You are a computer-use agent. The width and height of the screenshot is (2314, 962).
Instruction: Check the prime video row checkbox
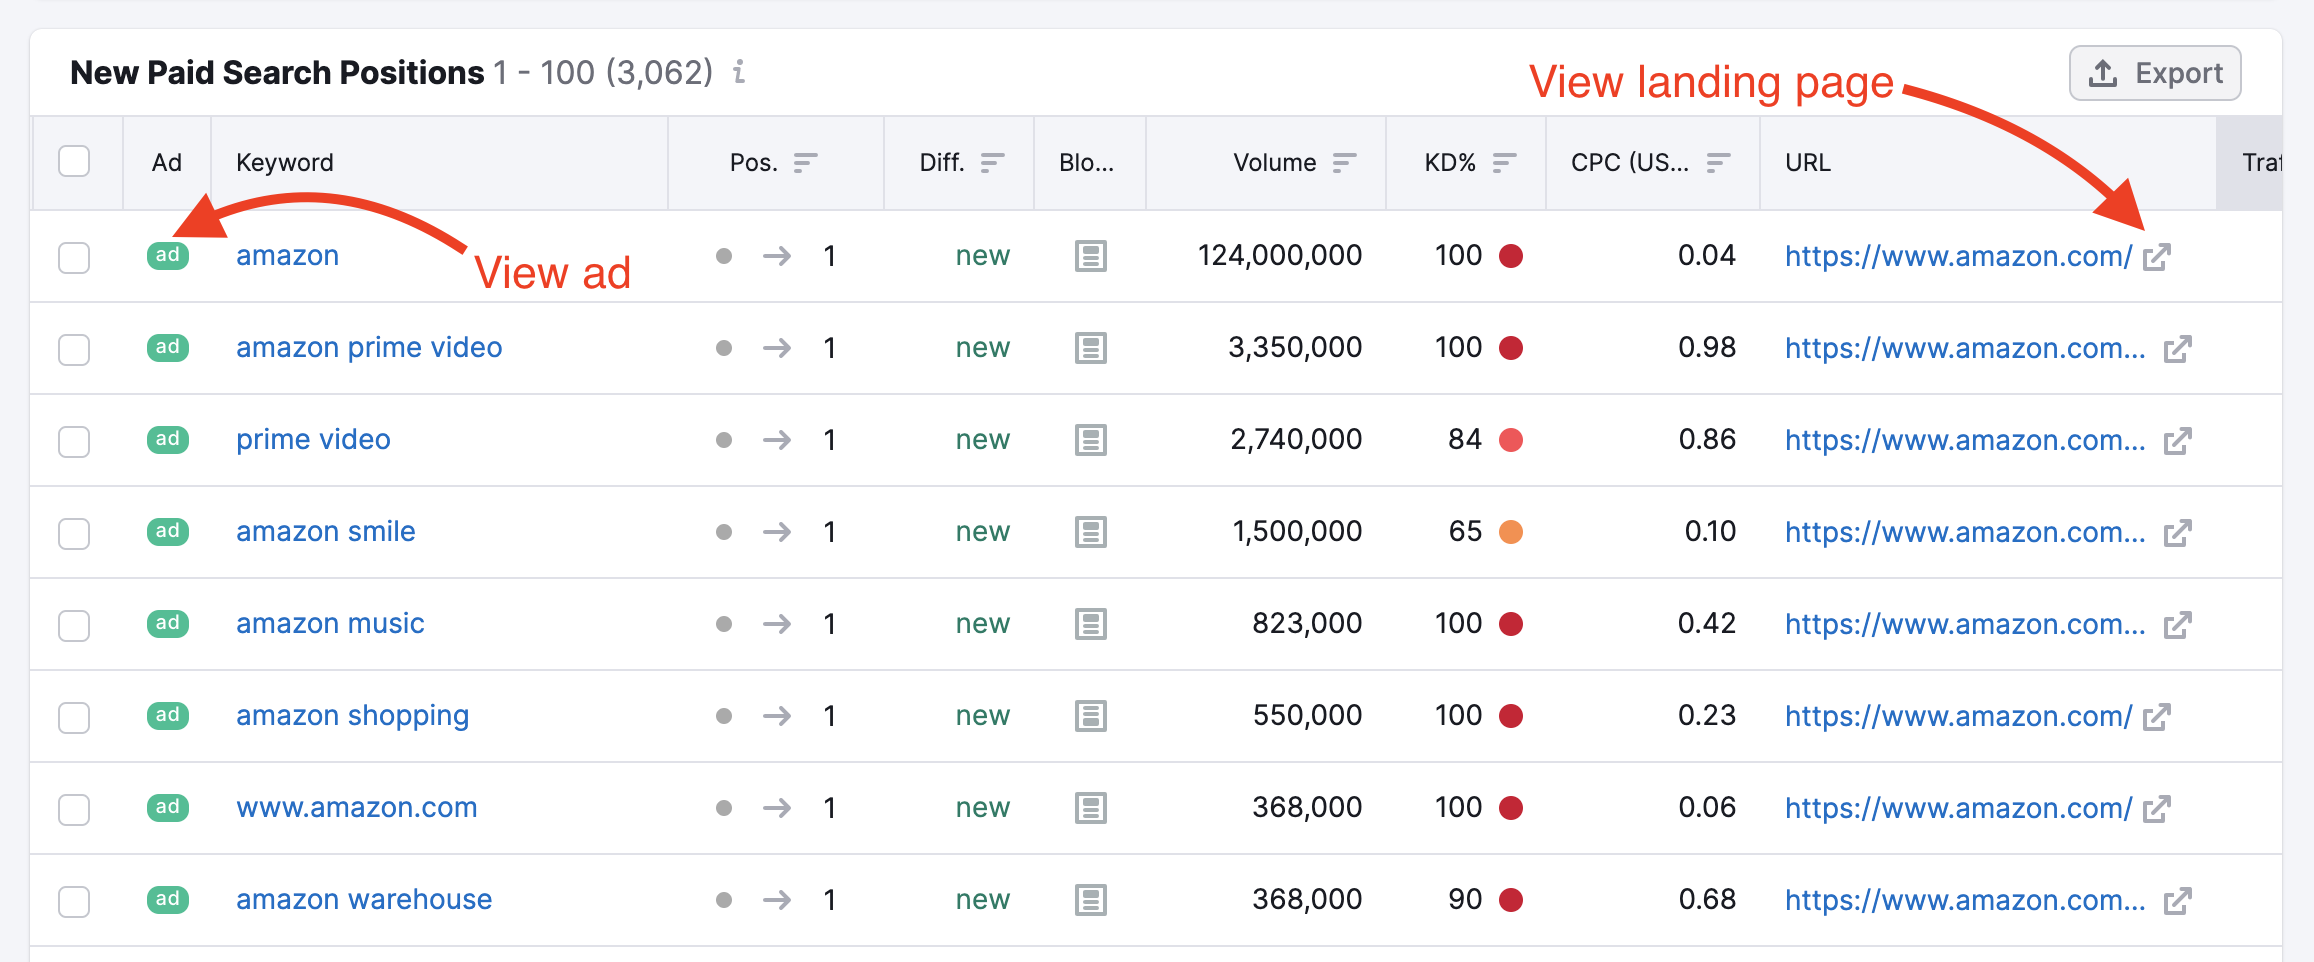pyautogui.click(x=74, y=441)
